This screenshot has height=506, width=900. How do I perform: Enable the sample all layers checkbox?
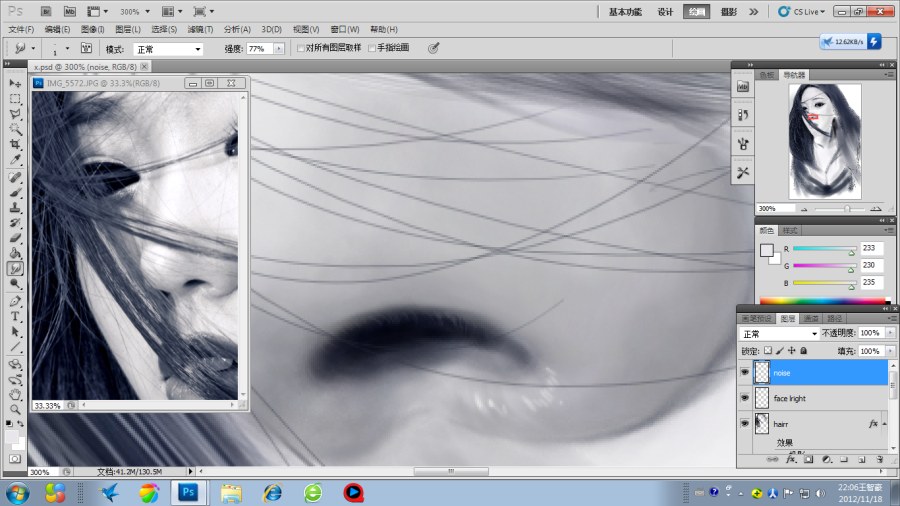coord(300,48)
